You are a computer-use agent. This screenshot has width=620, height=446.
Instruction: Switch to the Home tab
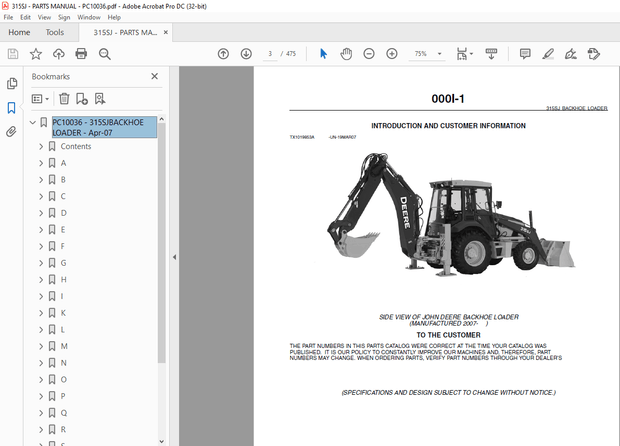(19, 32)
